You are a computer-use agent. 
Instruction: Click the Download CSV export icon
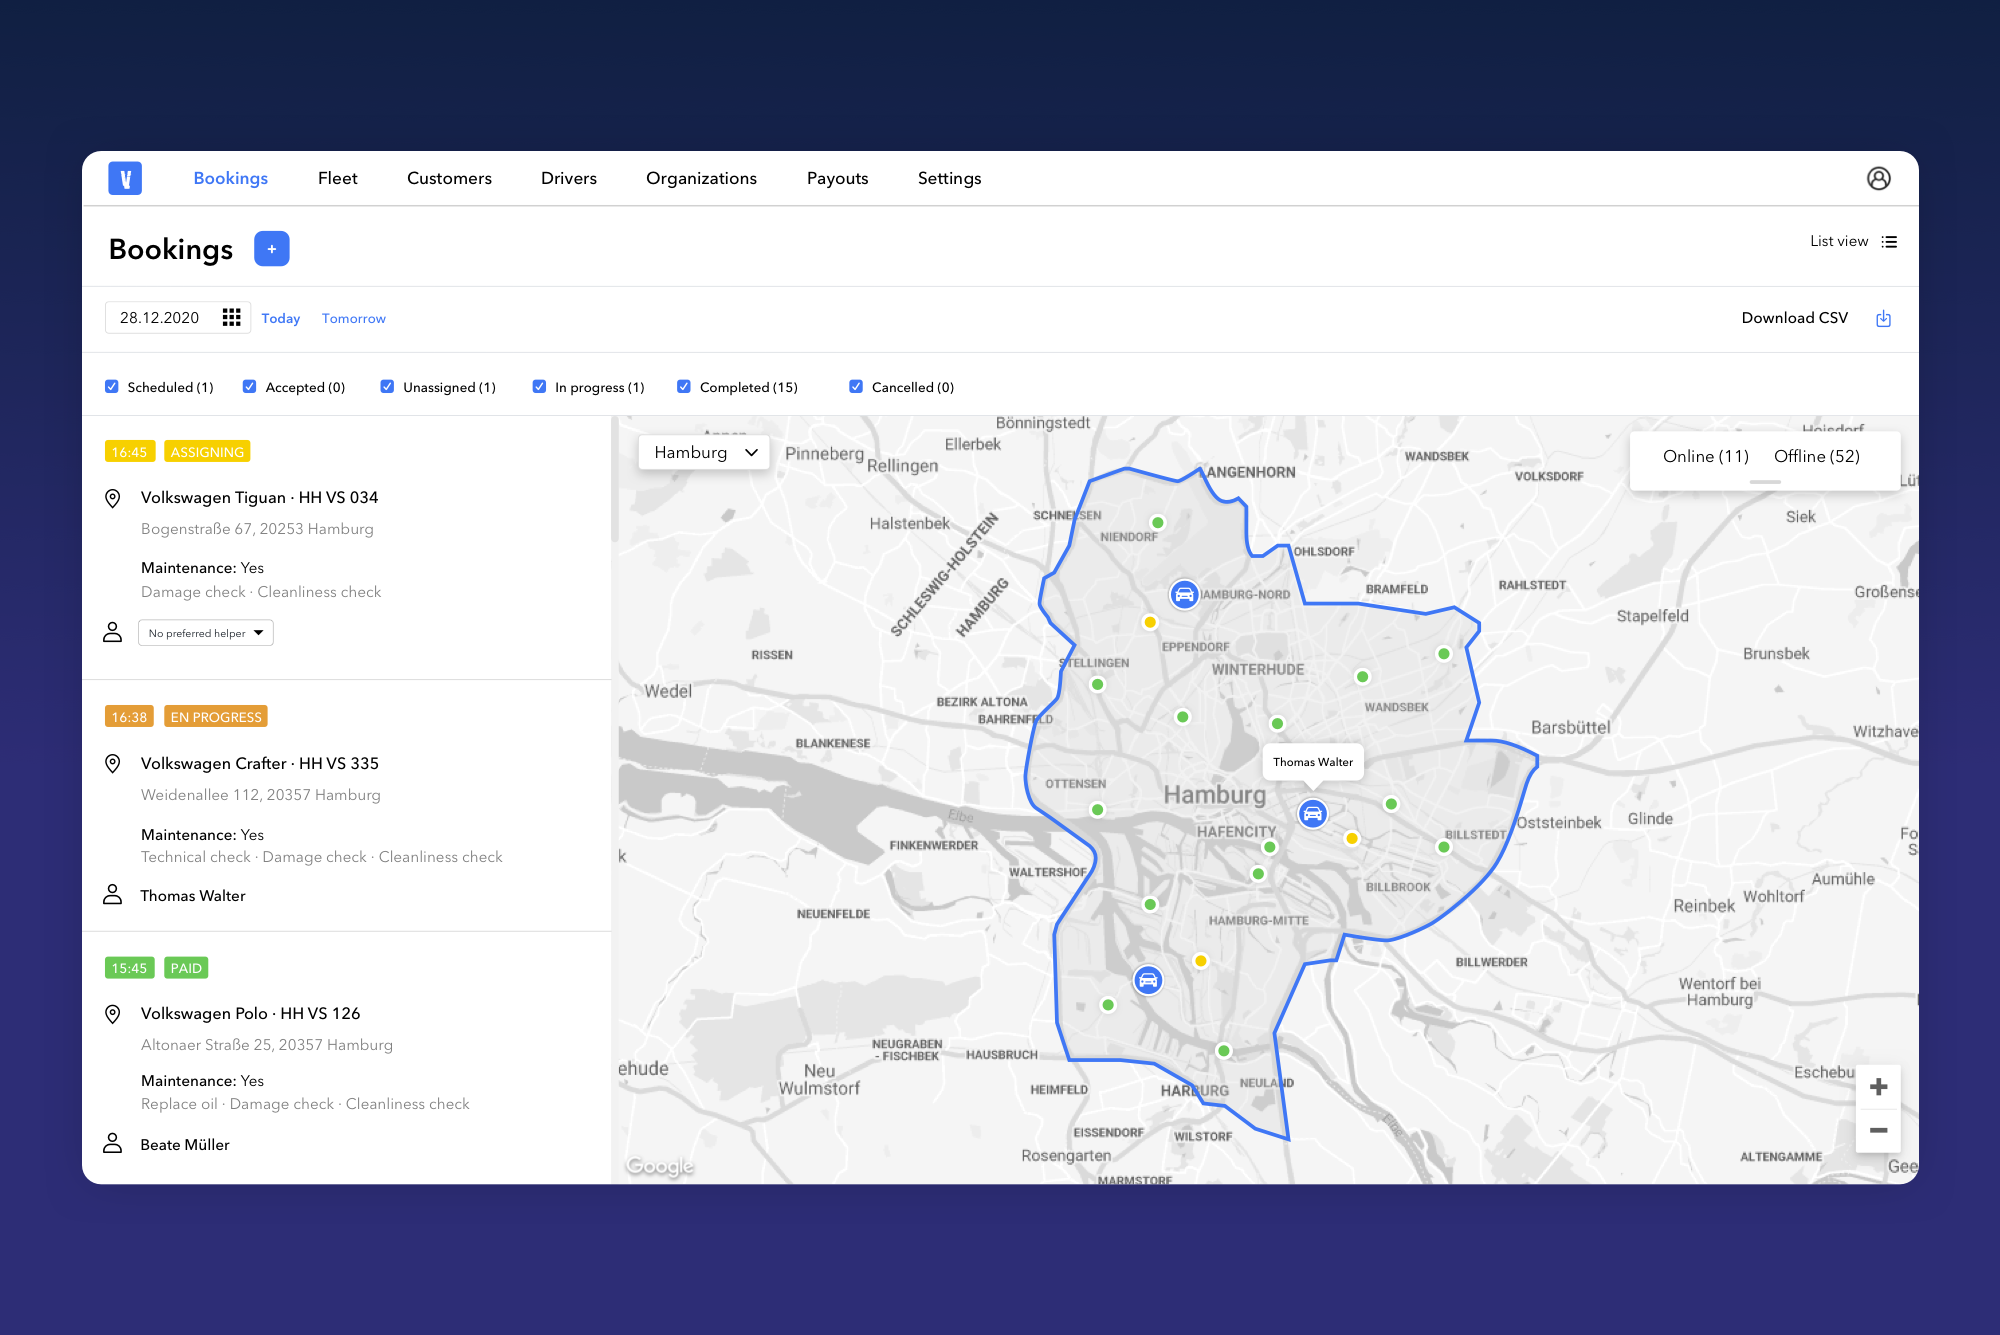1884,317
